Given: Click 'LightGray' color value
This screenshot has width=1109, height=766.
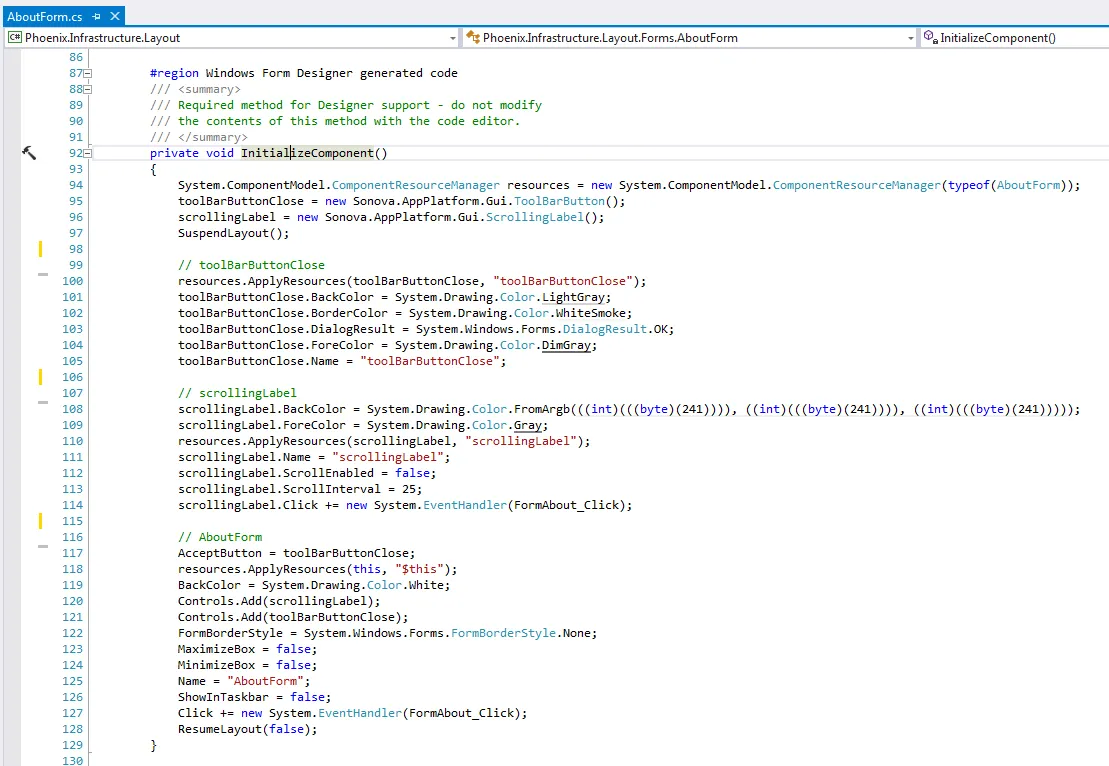Looking at the screenshot, I should [x=573, y=297].
